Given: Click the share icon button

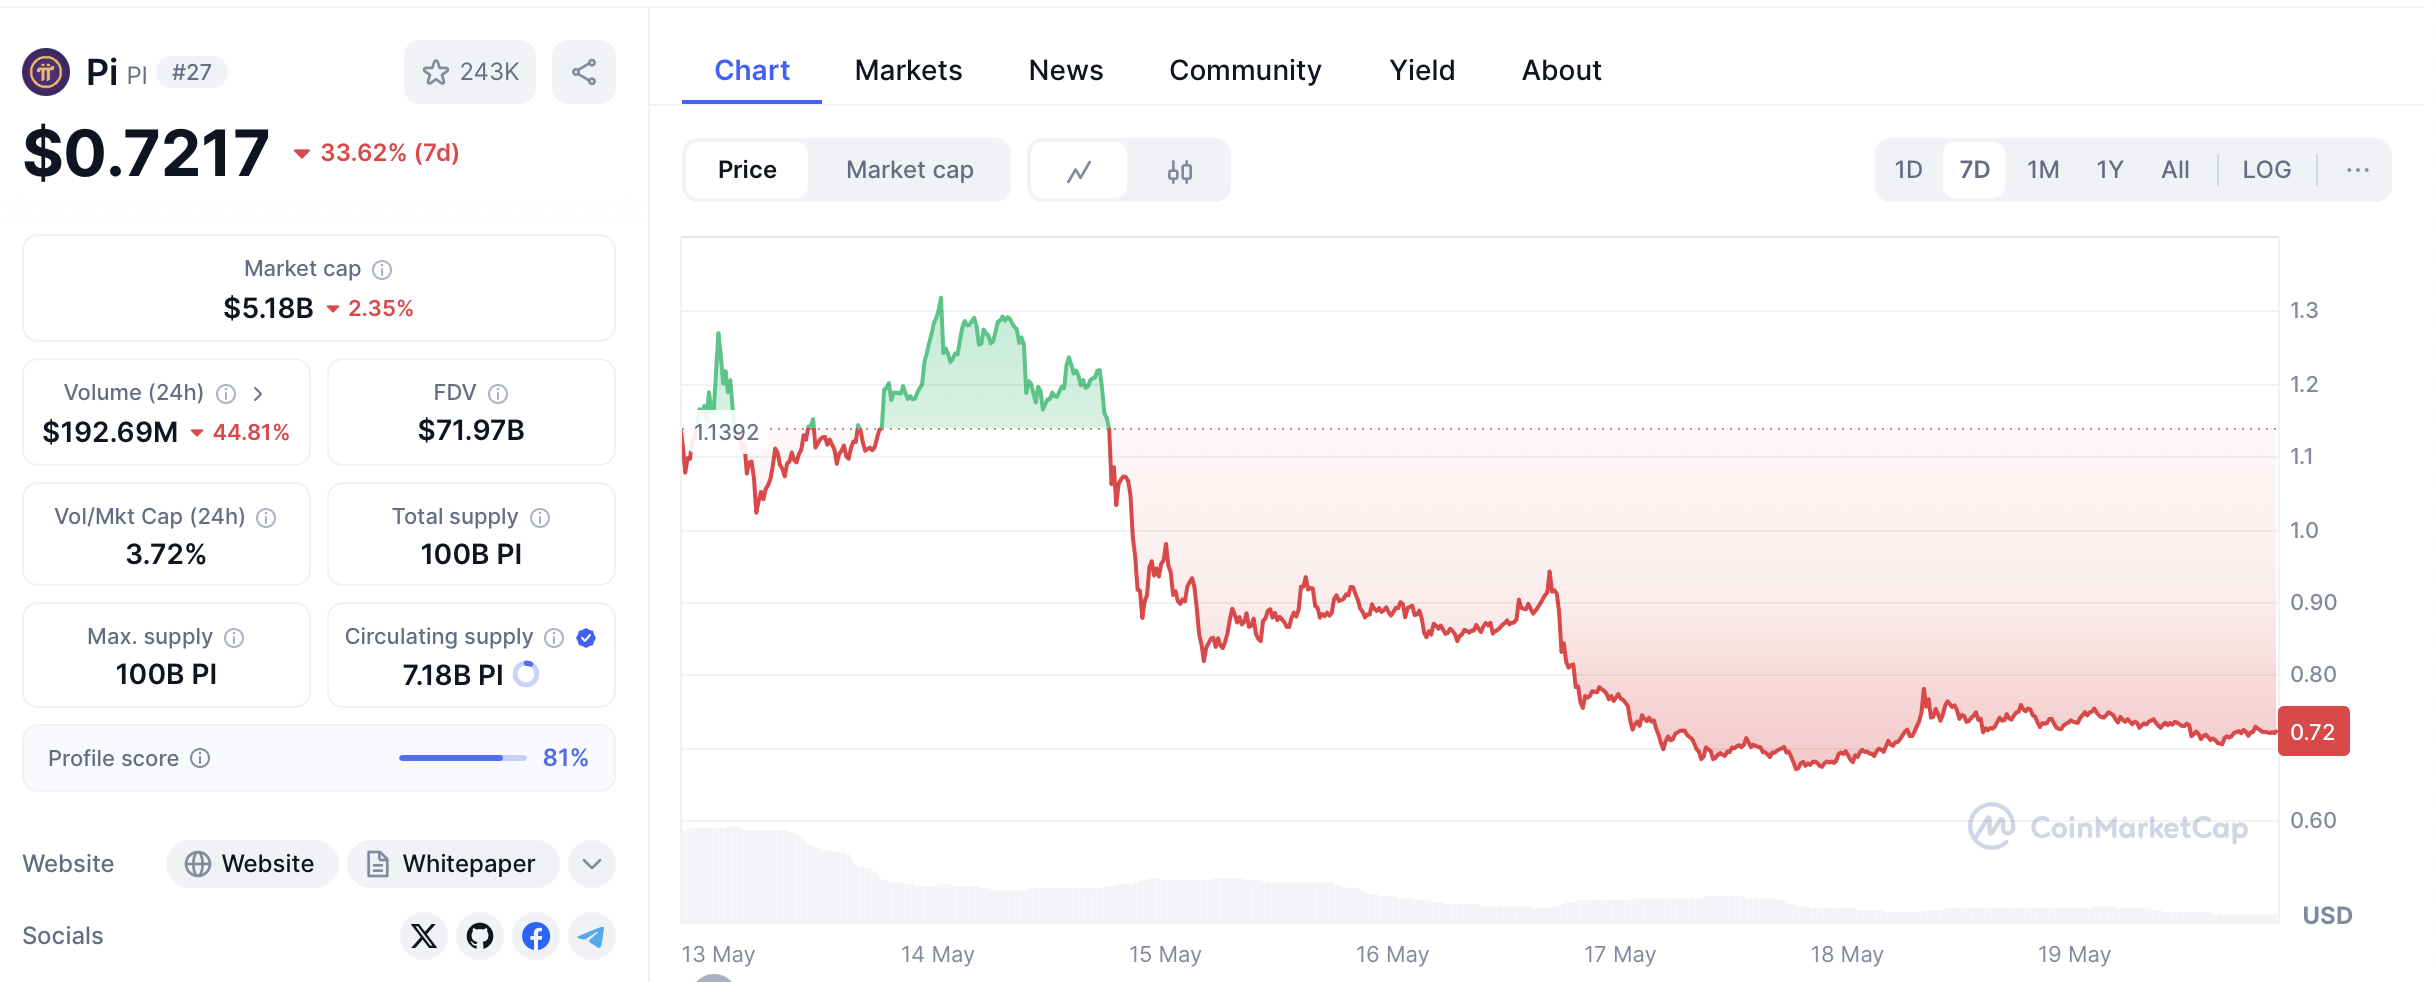Looking at the screenshot, I should pos(584,72).
